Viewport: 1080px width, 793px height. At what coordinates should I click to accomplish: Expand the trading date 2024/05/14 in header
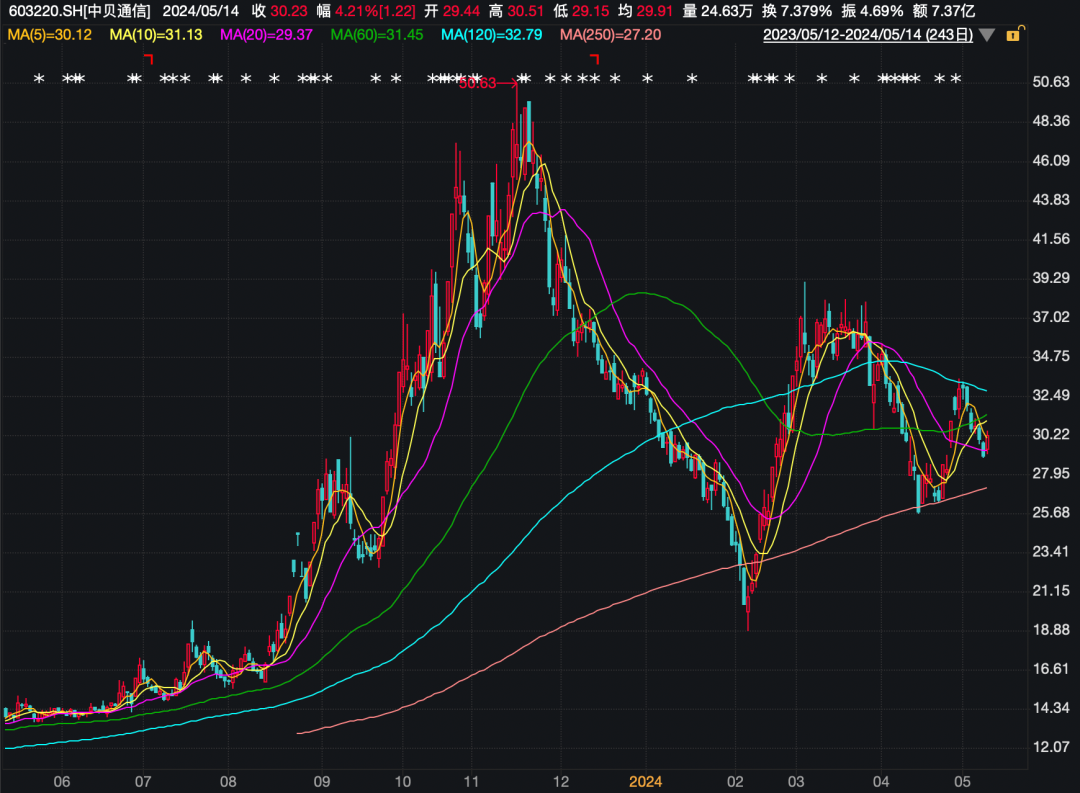[199, 11]
